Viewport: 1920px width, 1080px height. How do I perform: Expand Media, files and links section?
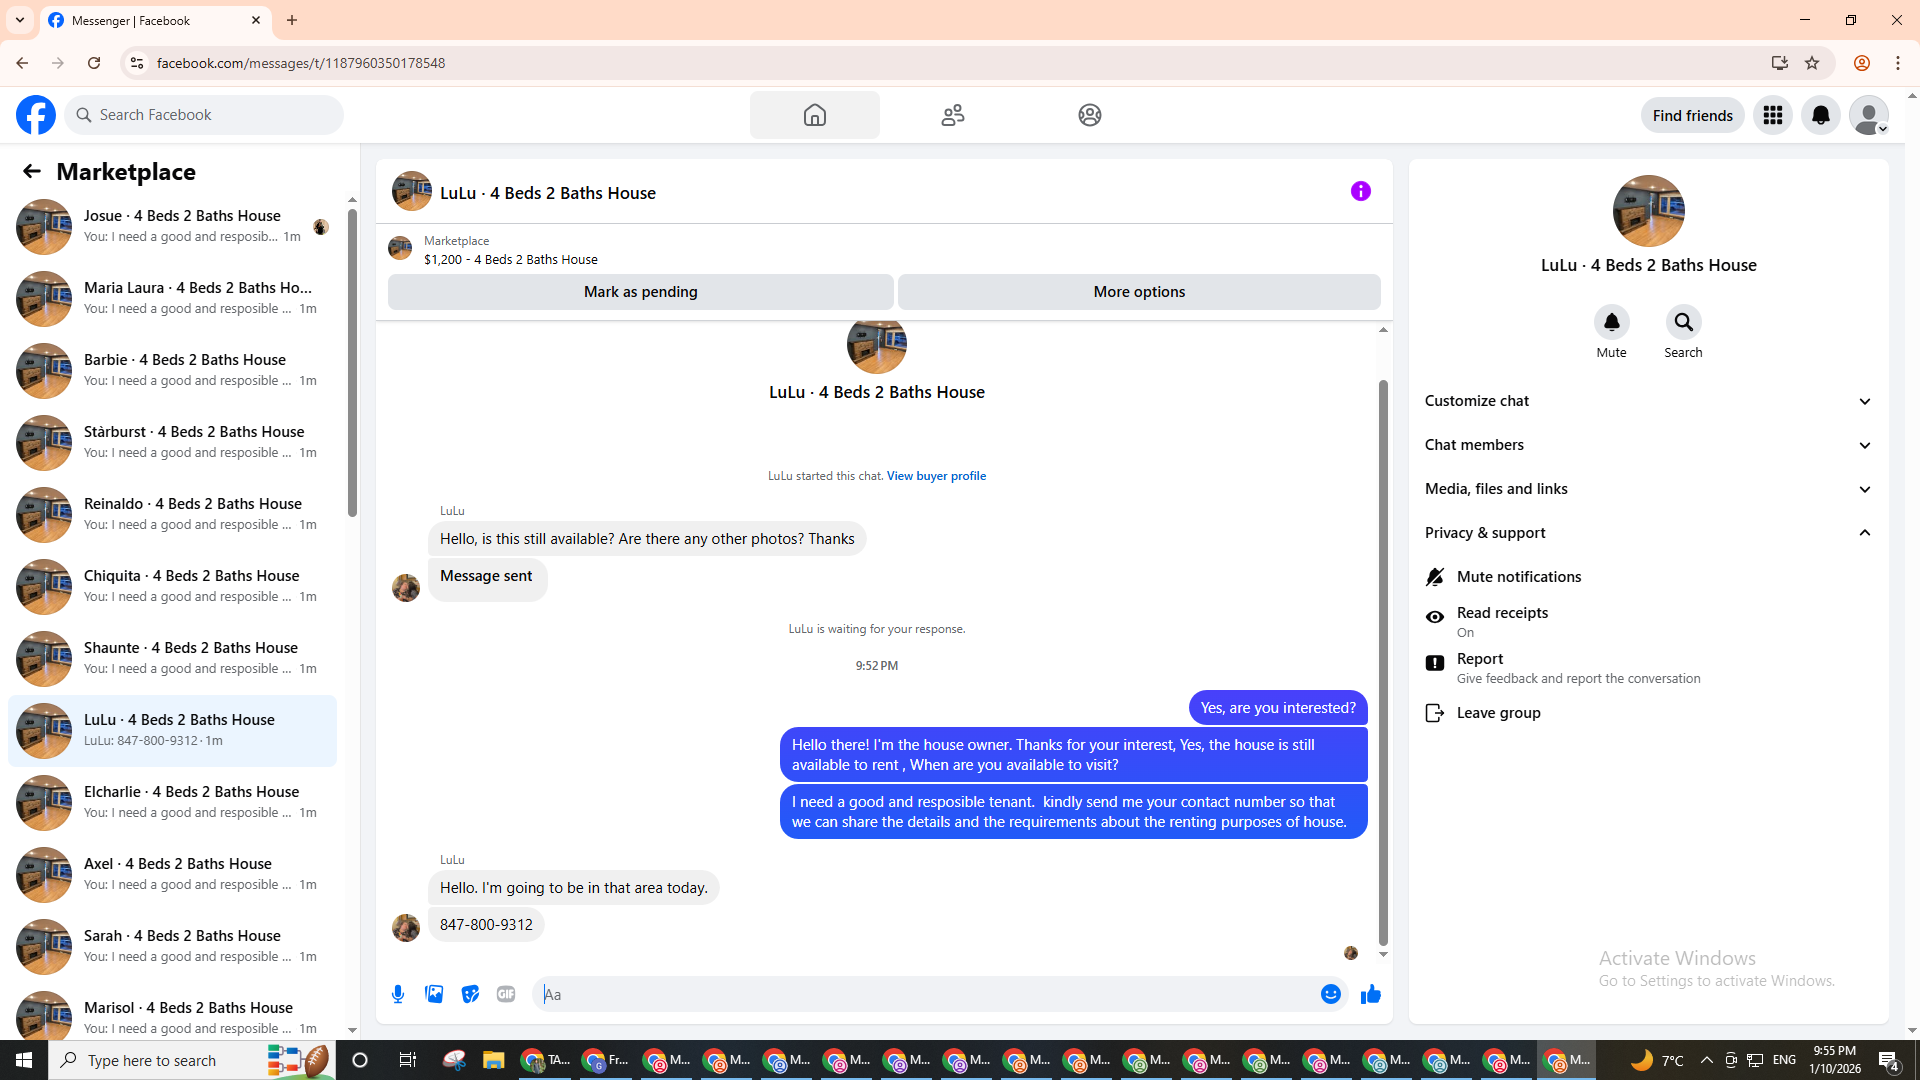[x=1648, y=489]
